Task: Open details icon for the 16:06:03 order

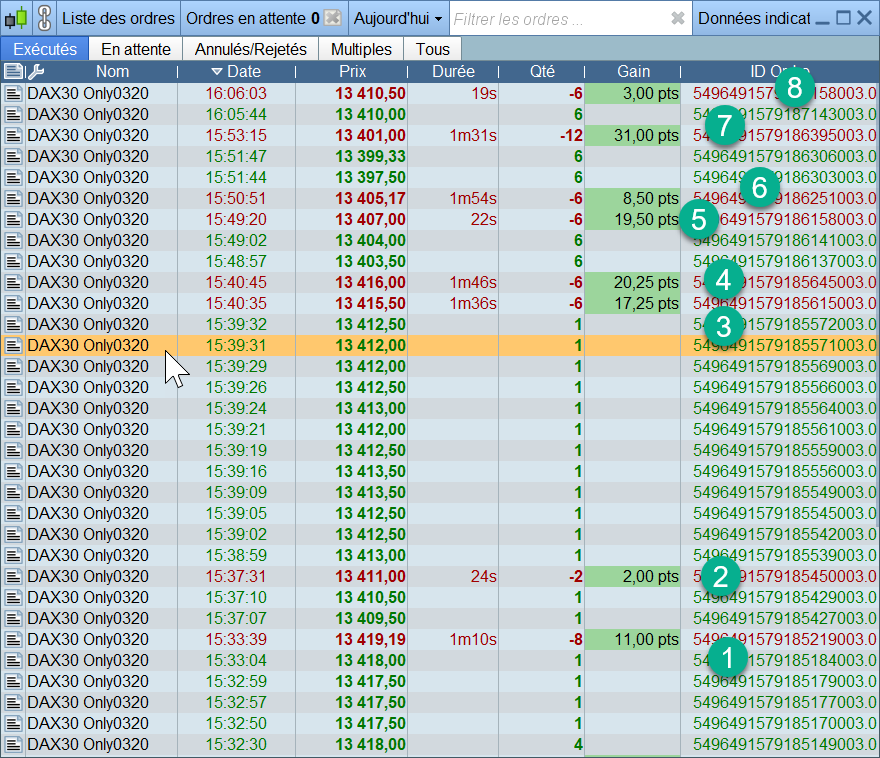Action: point(13,93)
